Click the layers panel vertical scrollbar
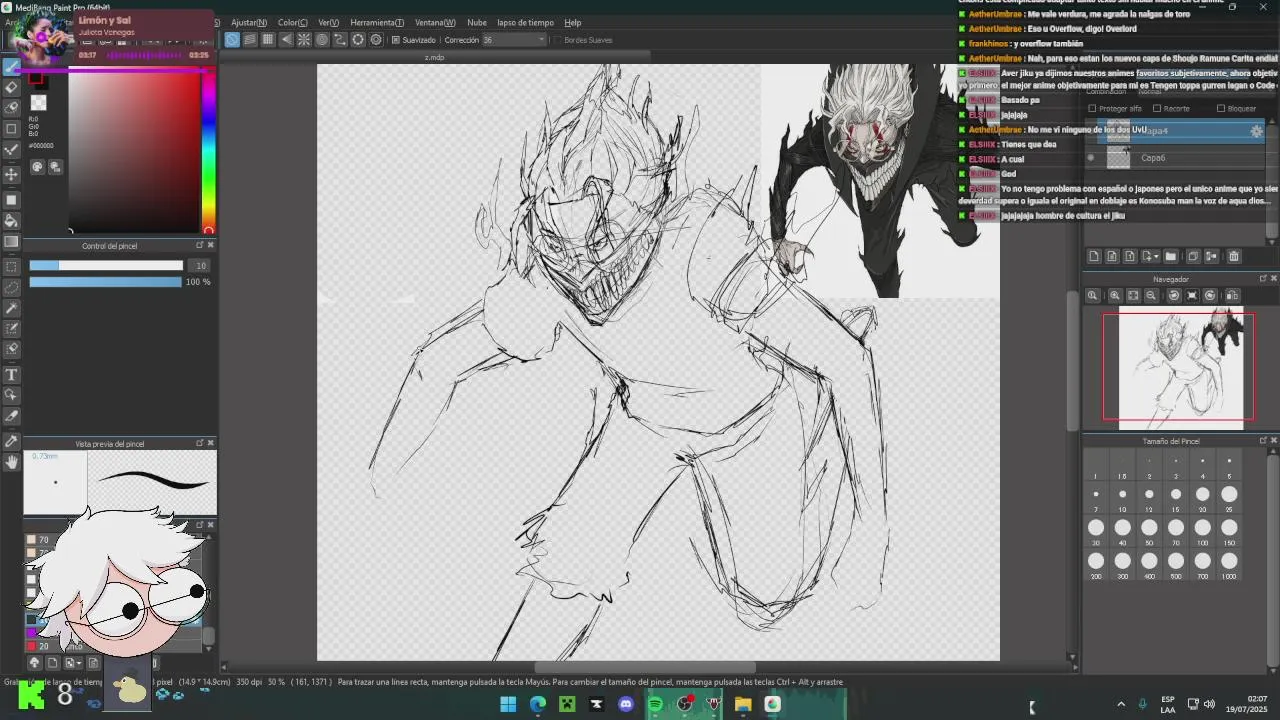This screenshot has height=720, width=1280. pyautogui.click(x=1272, y=180)
